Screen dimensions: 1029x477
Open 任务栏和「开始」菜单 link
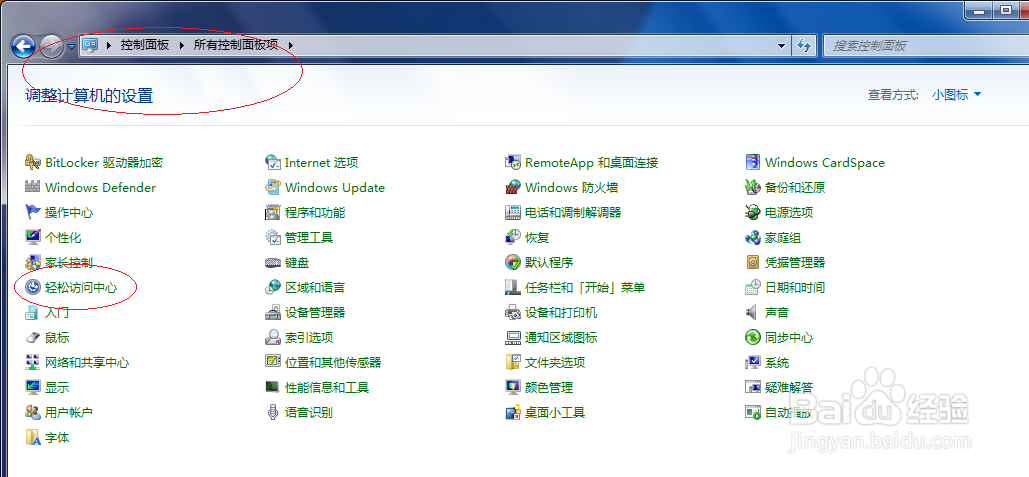[x=585, y=287]
